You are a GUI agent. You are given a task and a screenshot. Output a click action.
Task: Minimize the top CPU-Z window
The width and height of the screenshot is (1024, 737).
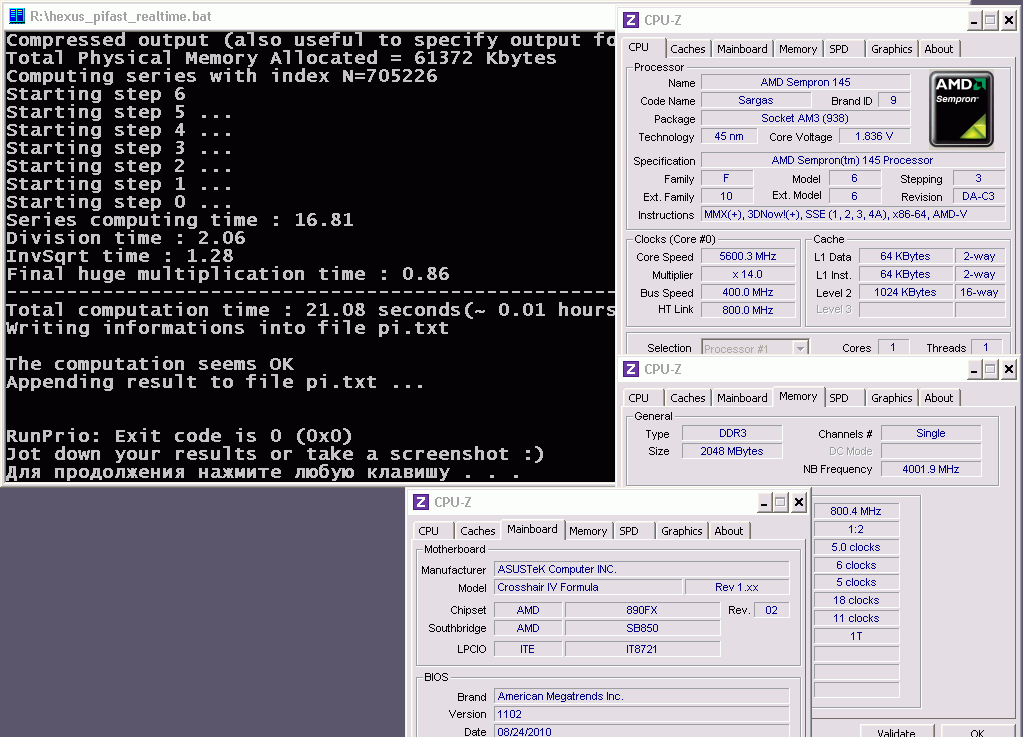(x=974, y=21)
